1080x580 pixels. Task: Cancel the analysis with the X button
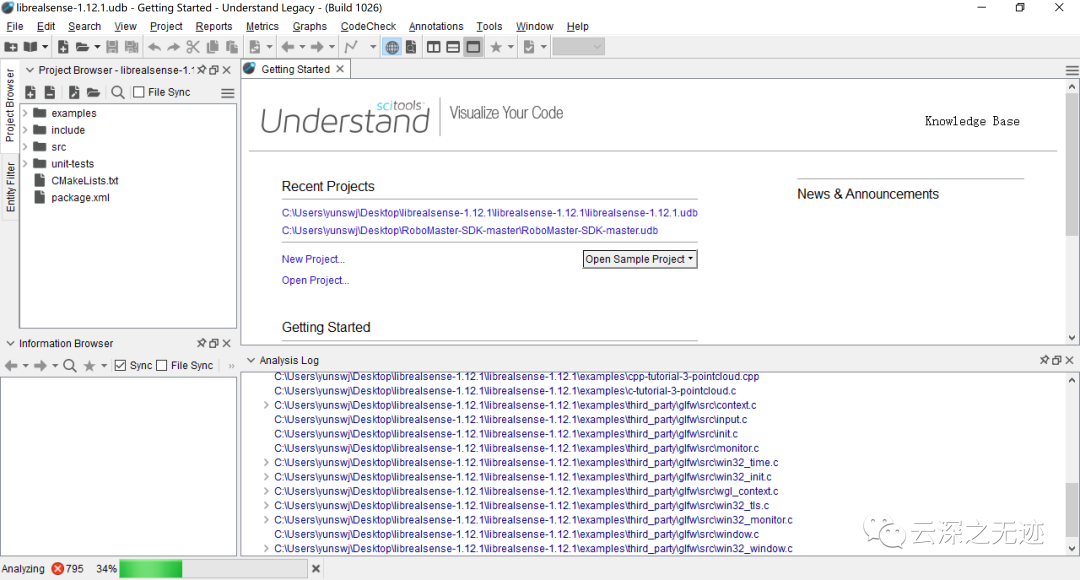(x=316, y=569)
